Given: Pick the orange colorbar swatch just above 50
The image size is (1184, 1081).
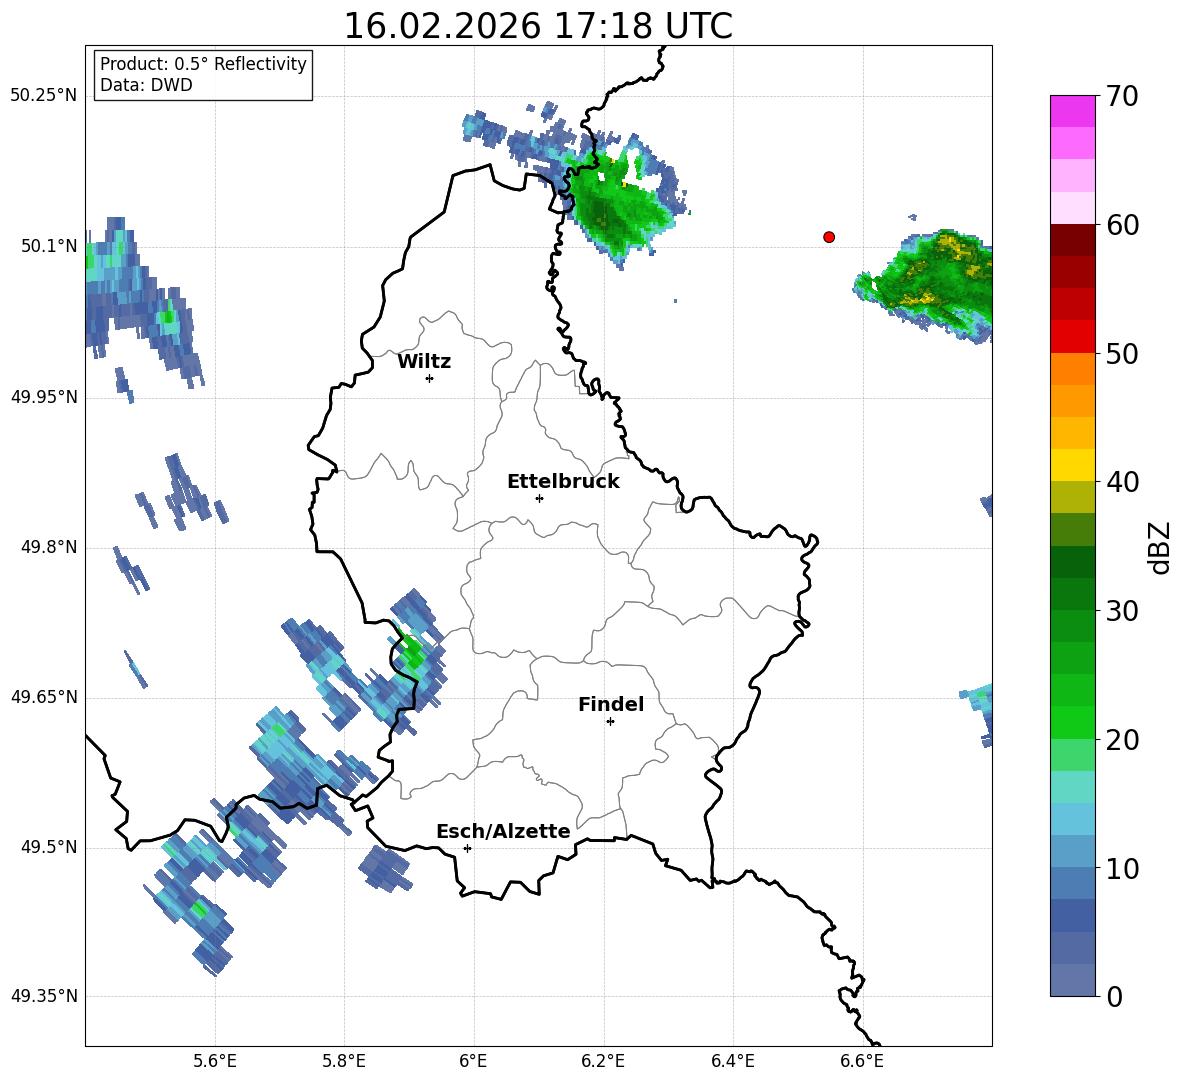Looking at the screenshot, I should click(1072, 369).
